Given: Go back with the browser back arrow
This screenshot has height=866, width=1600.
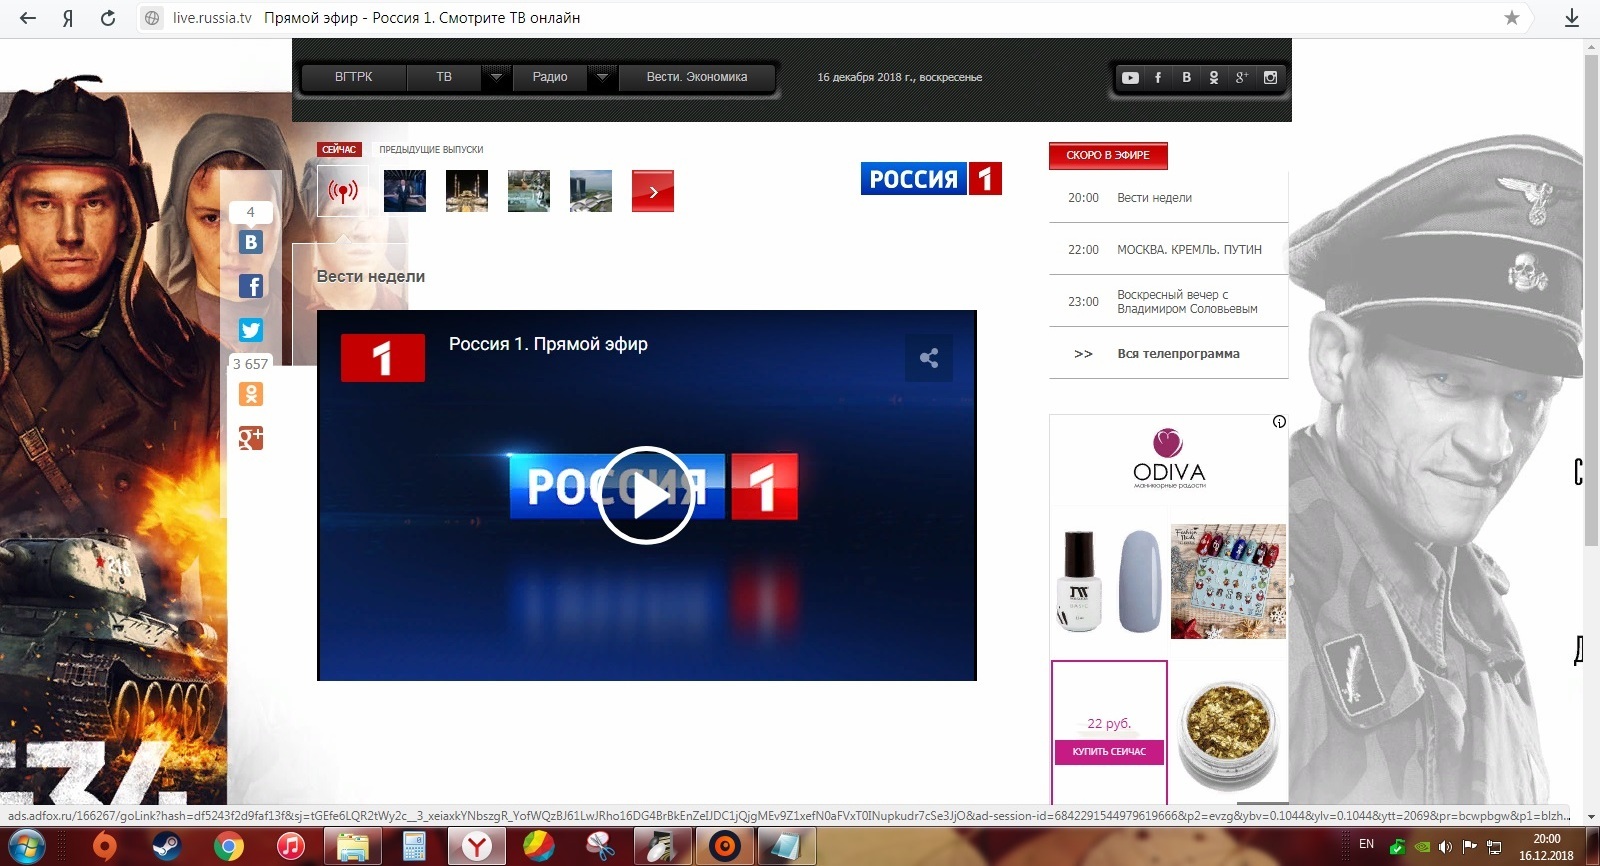Looking at the screenshot, I should click(x=28, y=18).
